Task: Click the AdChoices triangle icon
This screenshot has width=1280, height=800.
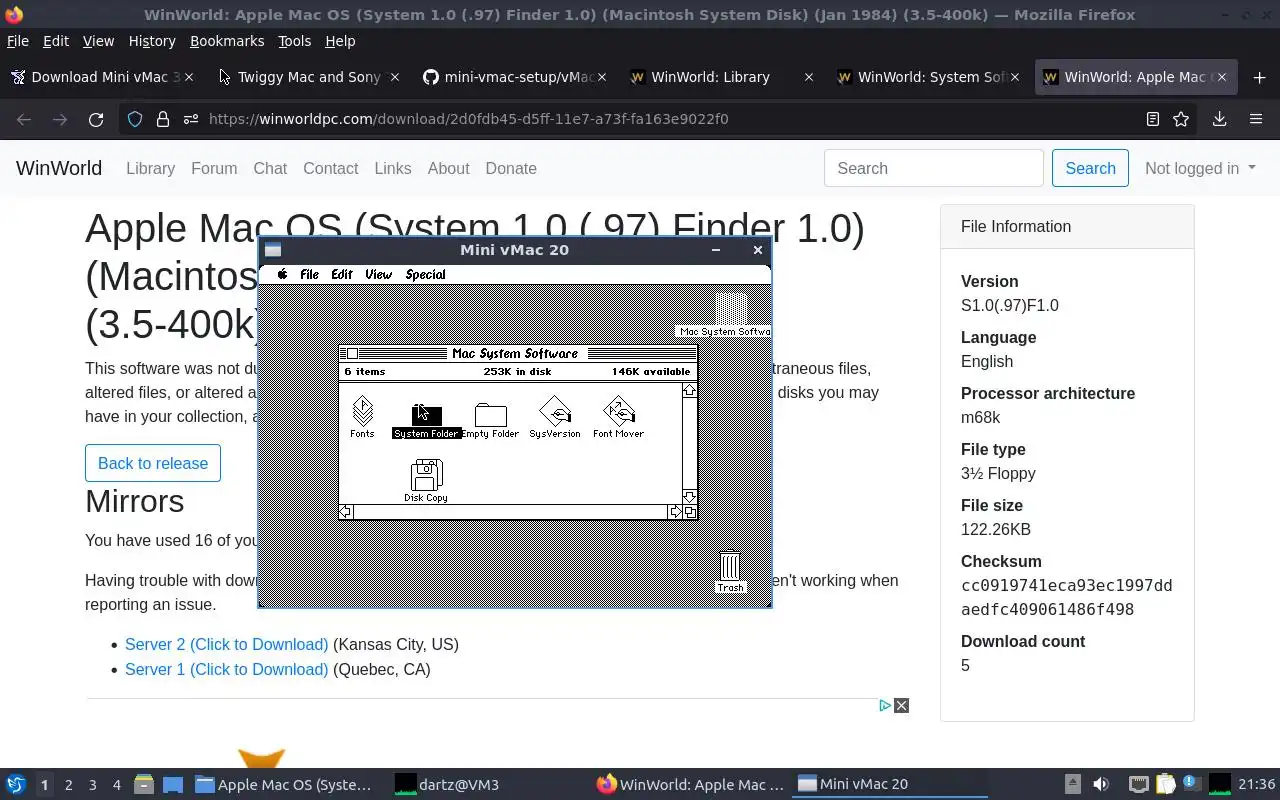Action: (885, 706)
